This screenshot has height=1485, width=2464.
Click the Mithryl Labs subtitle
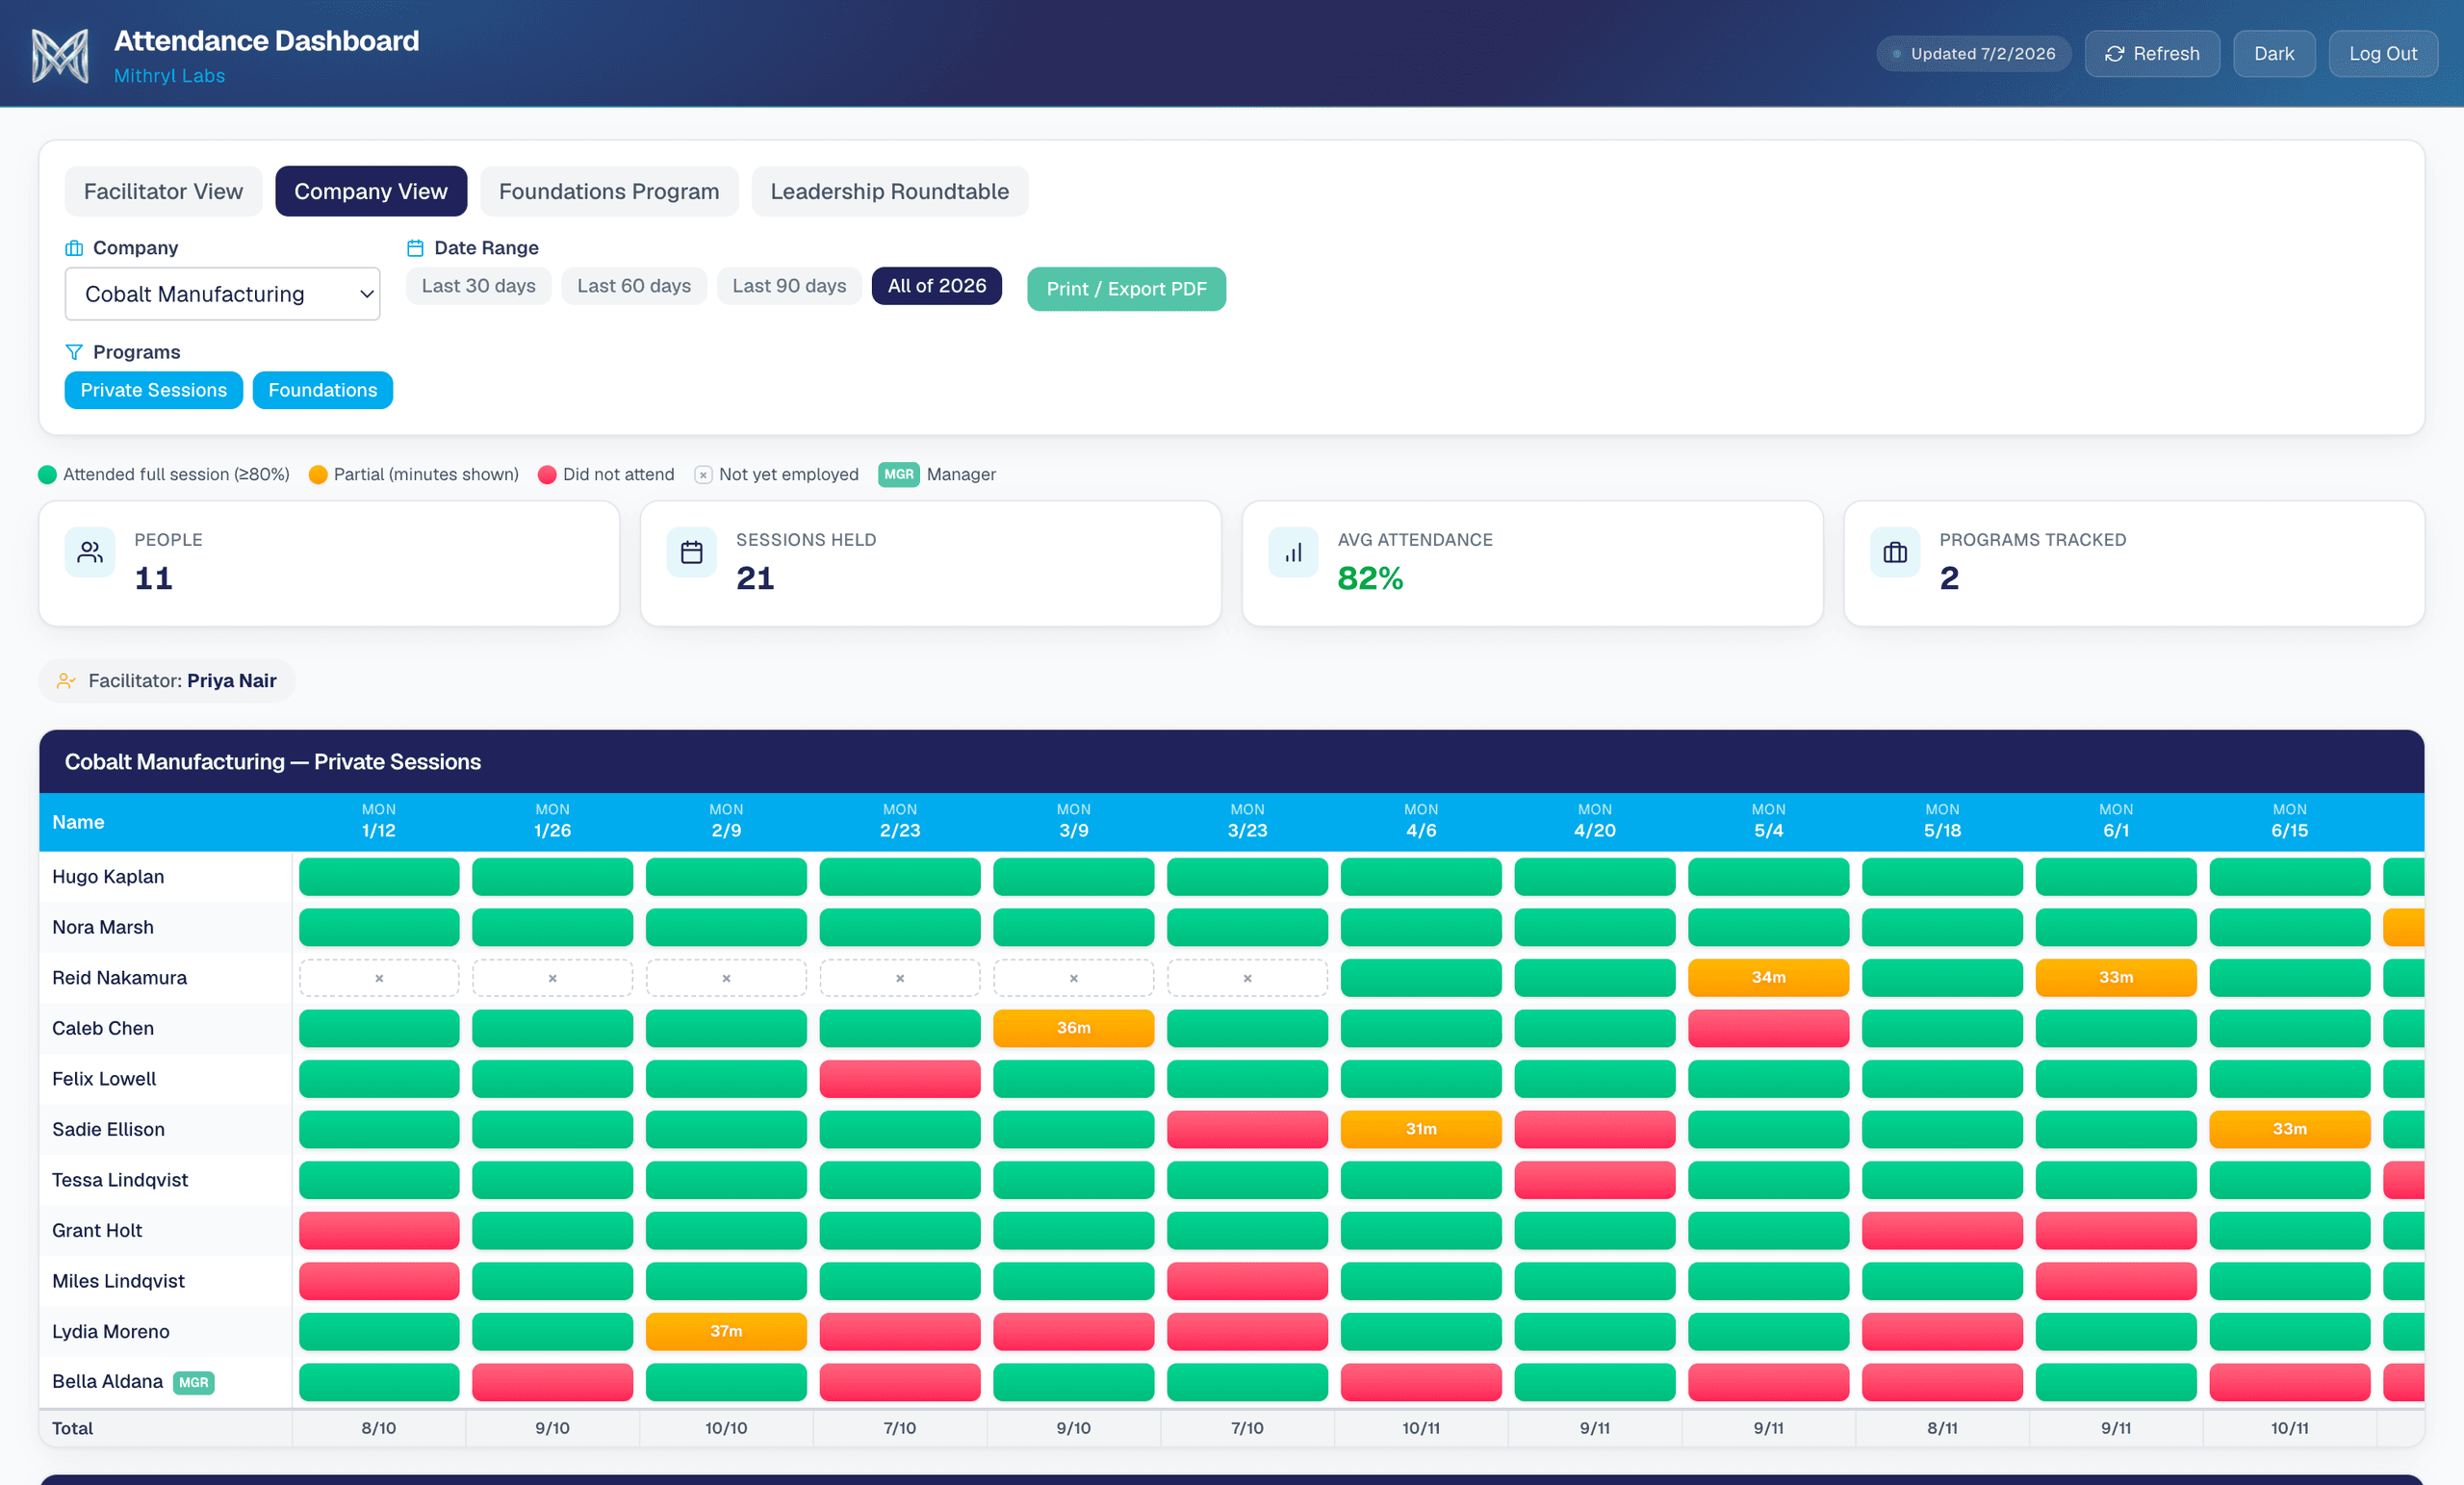point(169,76)
